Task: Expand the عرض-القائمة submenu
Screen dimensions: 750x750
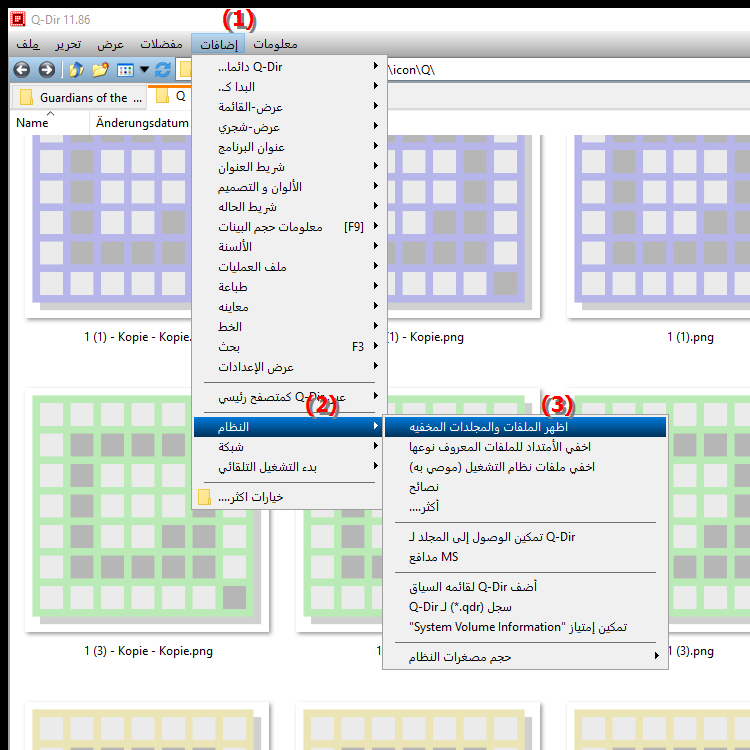Action: click(x=289, y=107)
